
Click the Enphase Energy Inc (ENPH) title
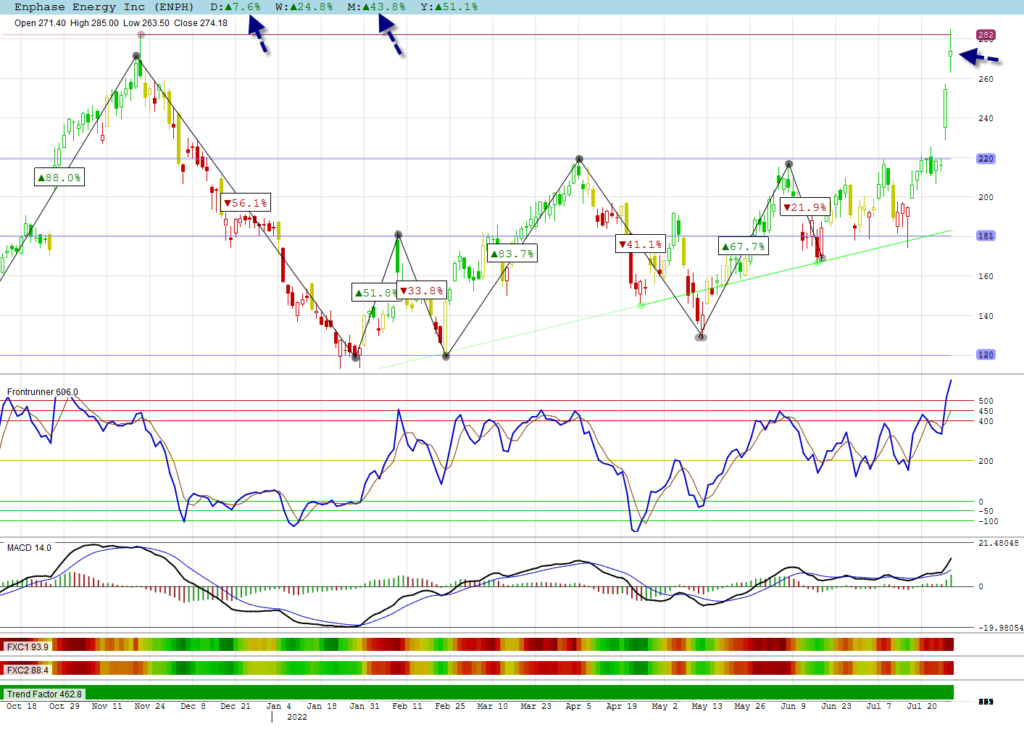click(x=104, y=7)
